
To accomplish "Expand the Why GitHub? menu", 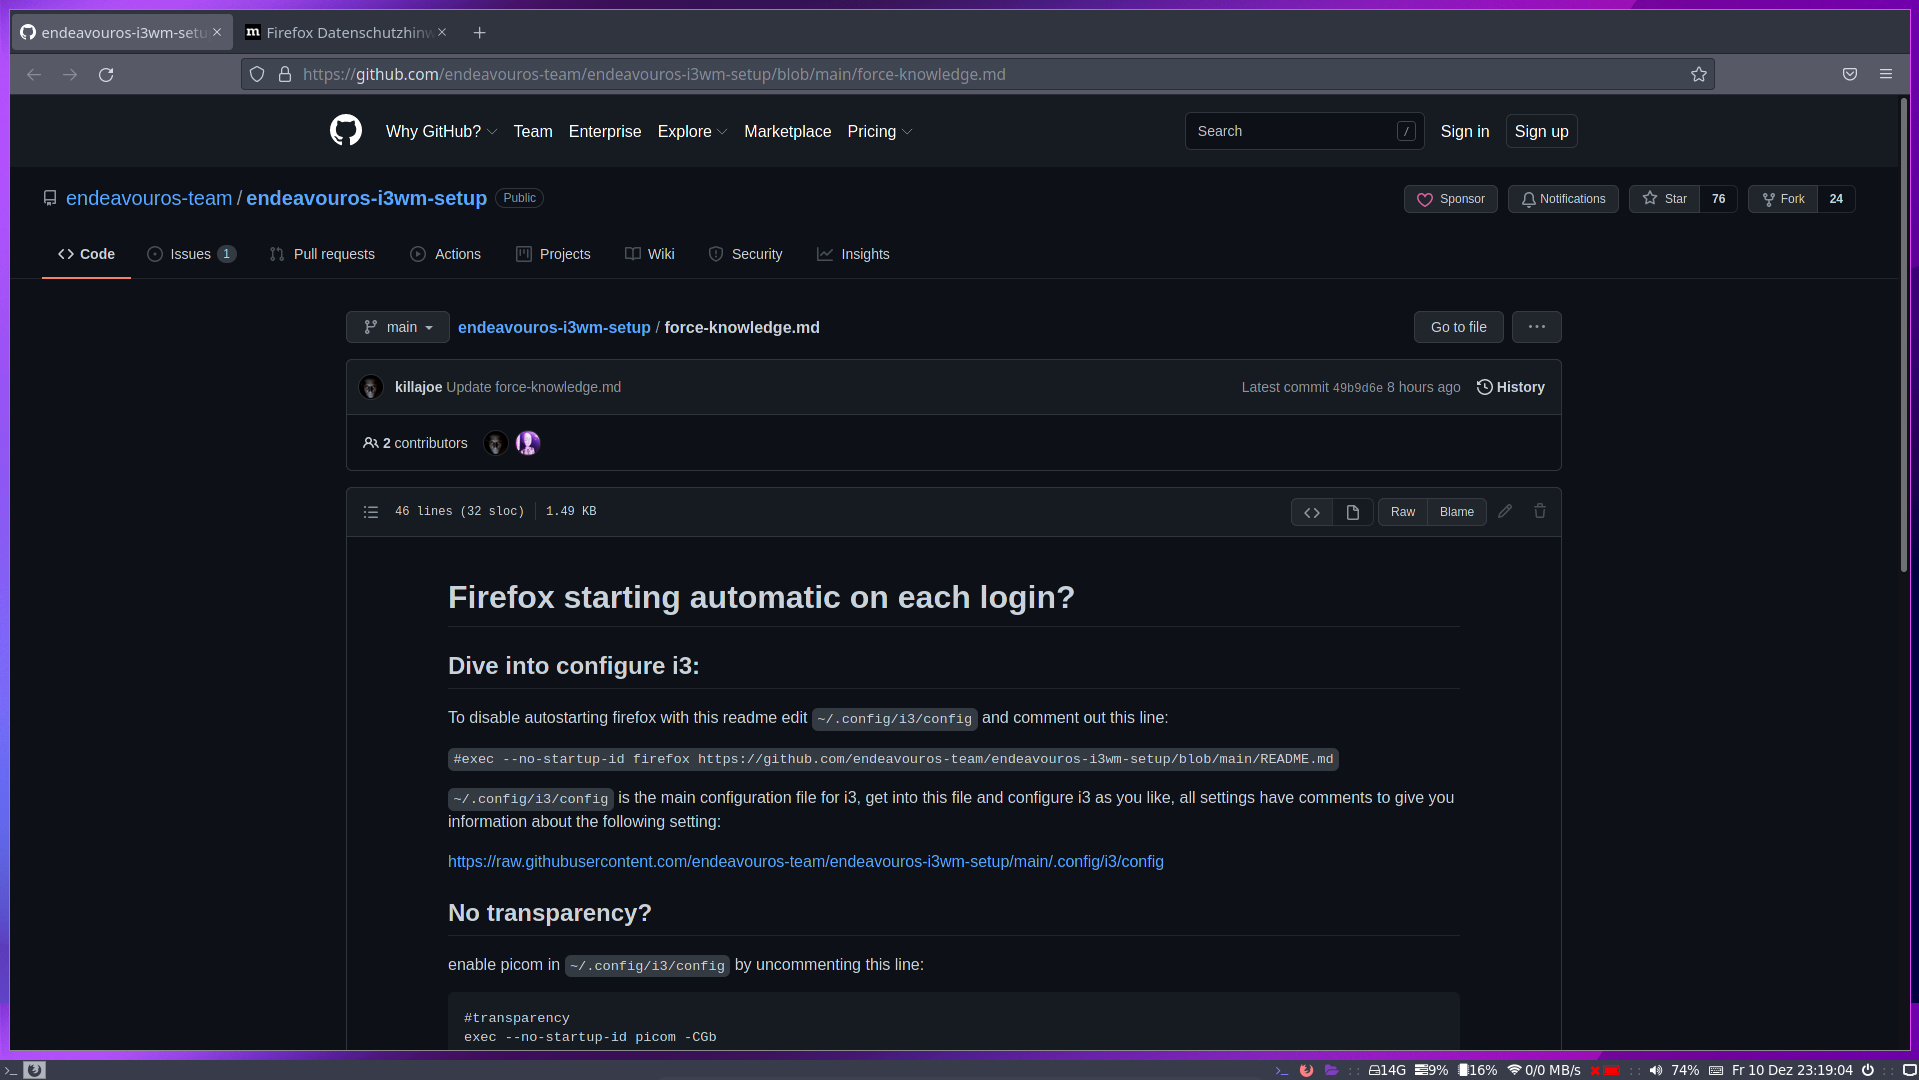I will pyautogui.click(x=441, y=132).
